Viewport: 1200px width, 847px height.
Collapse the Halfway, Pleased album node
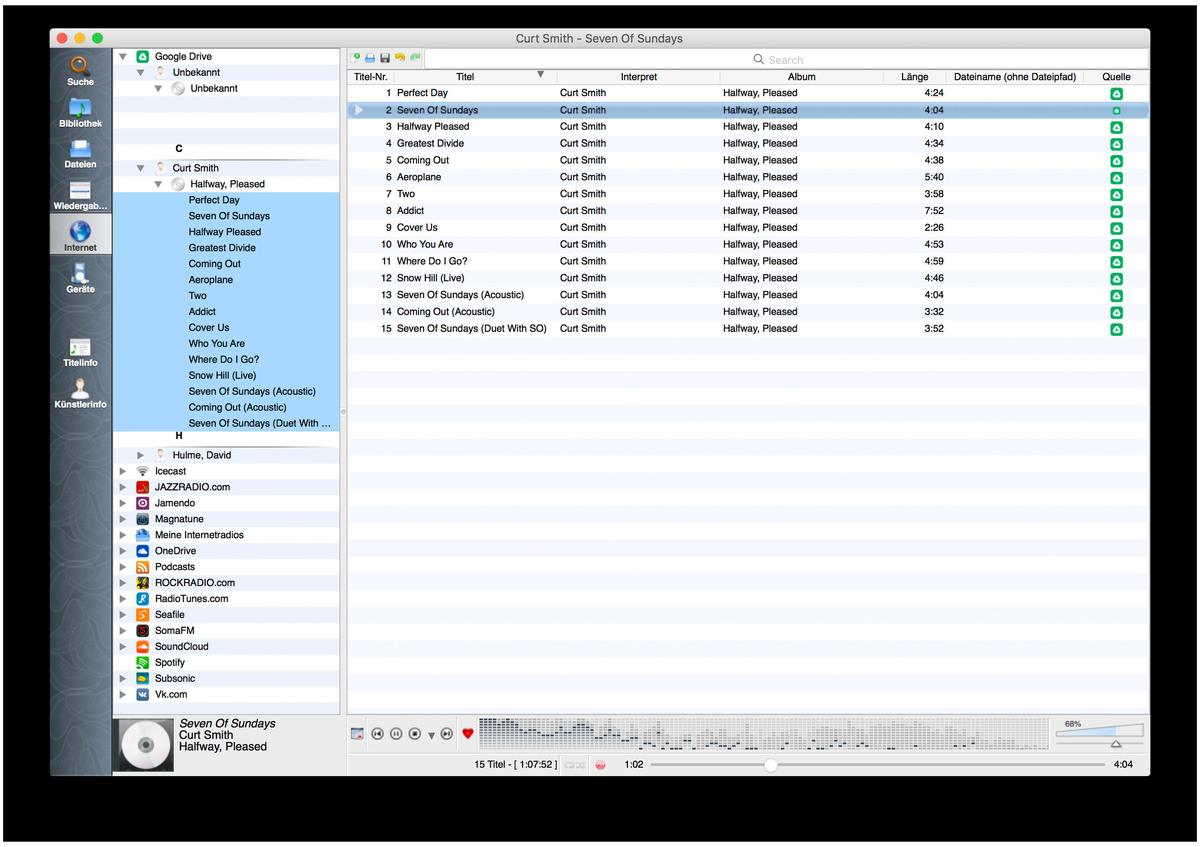pyautogui.click(x=158, y=184)
